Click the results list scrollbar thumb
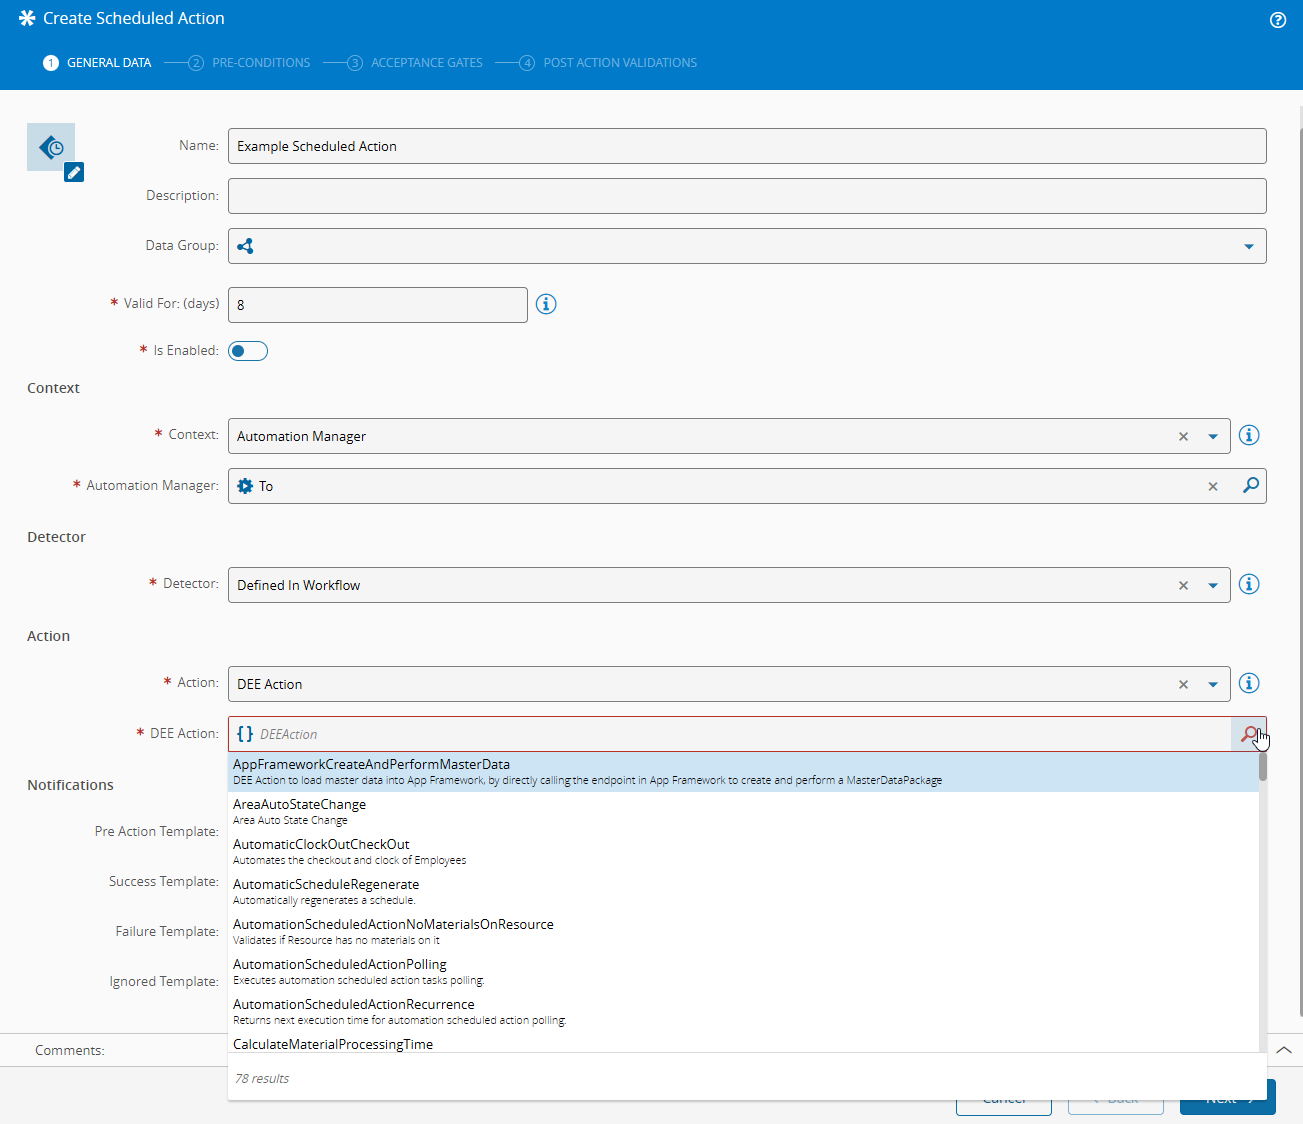This screenshot has width=1303, height=1124. (x=1263, y=767)
